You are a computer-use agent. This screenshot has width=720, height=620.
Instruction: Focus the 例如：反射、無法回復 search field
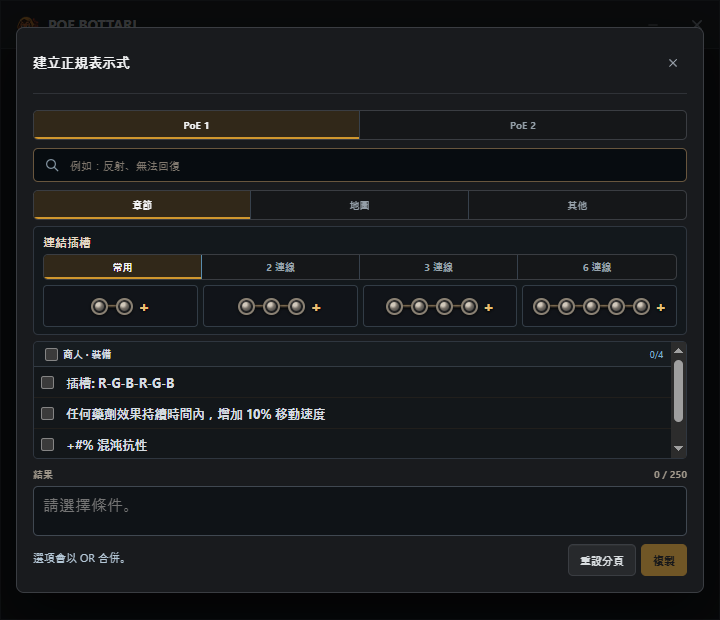[360, 165]
